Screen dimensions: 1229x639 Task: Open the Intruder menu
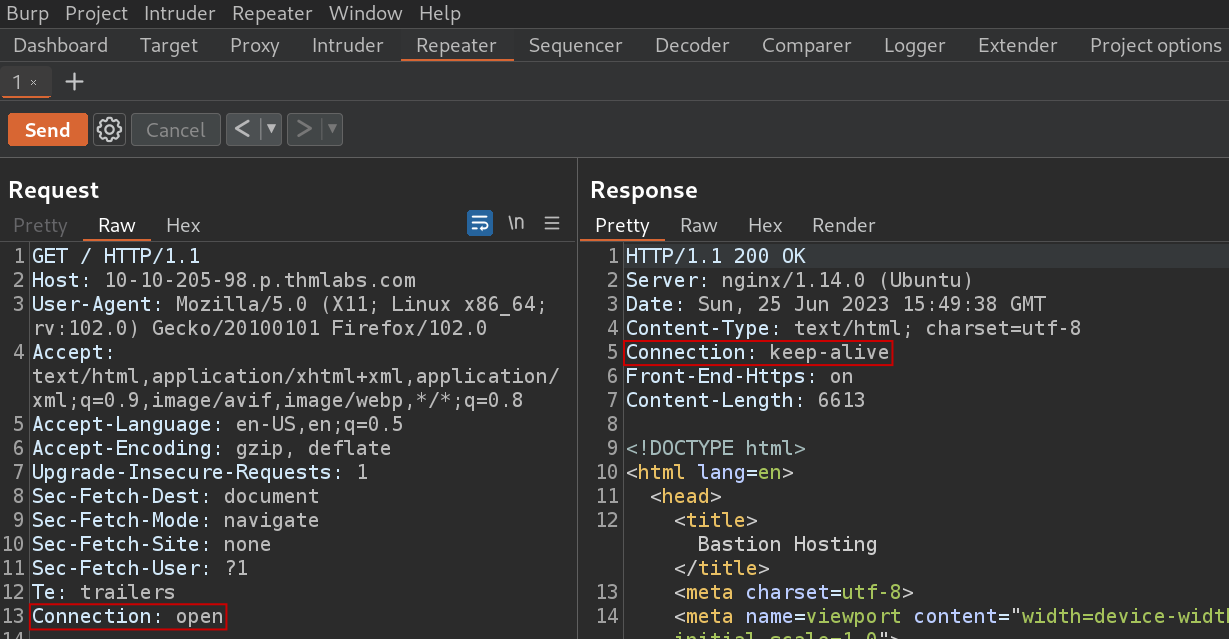[x=180, y=14]
